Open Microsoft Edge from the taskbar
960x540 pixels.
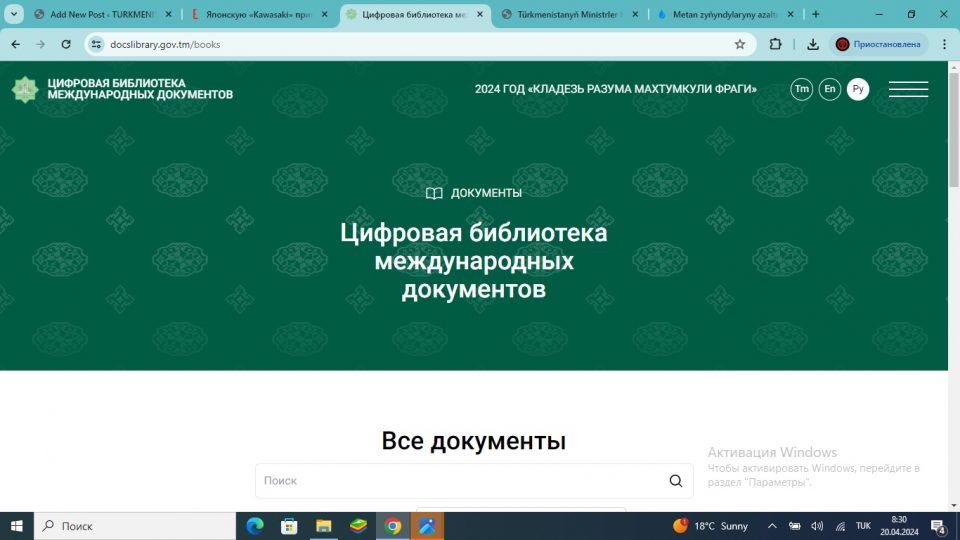[254, 526]
